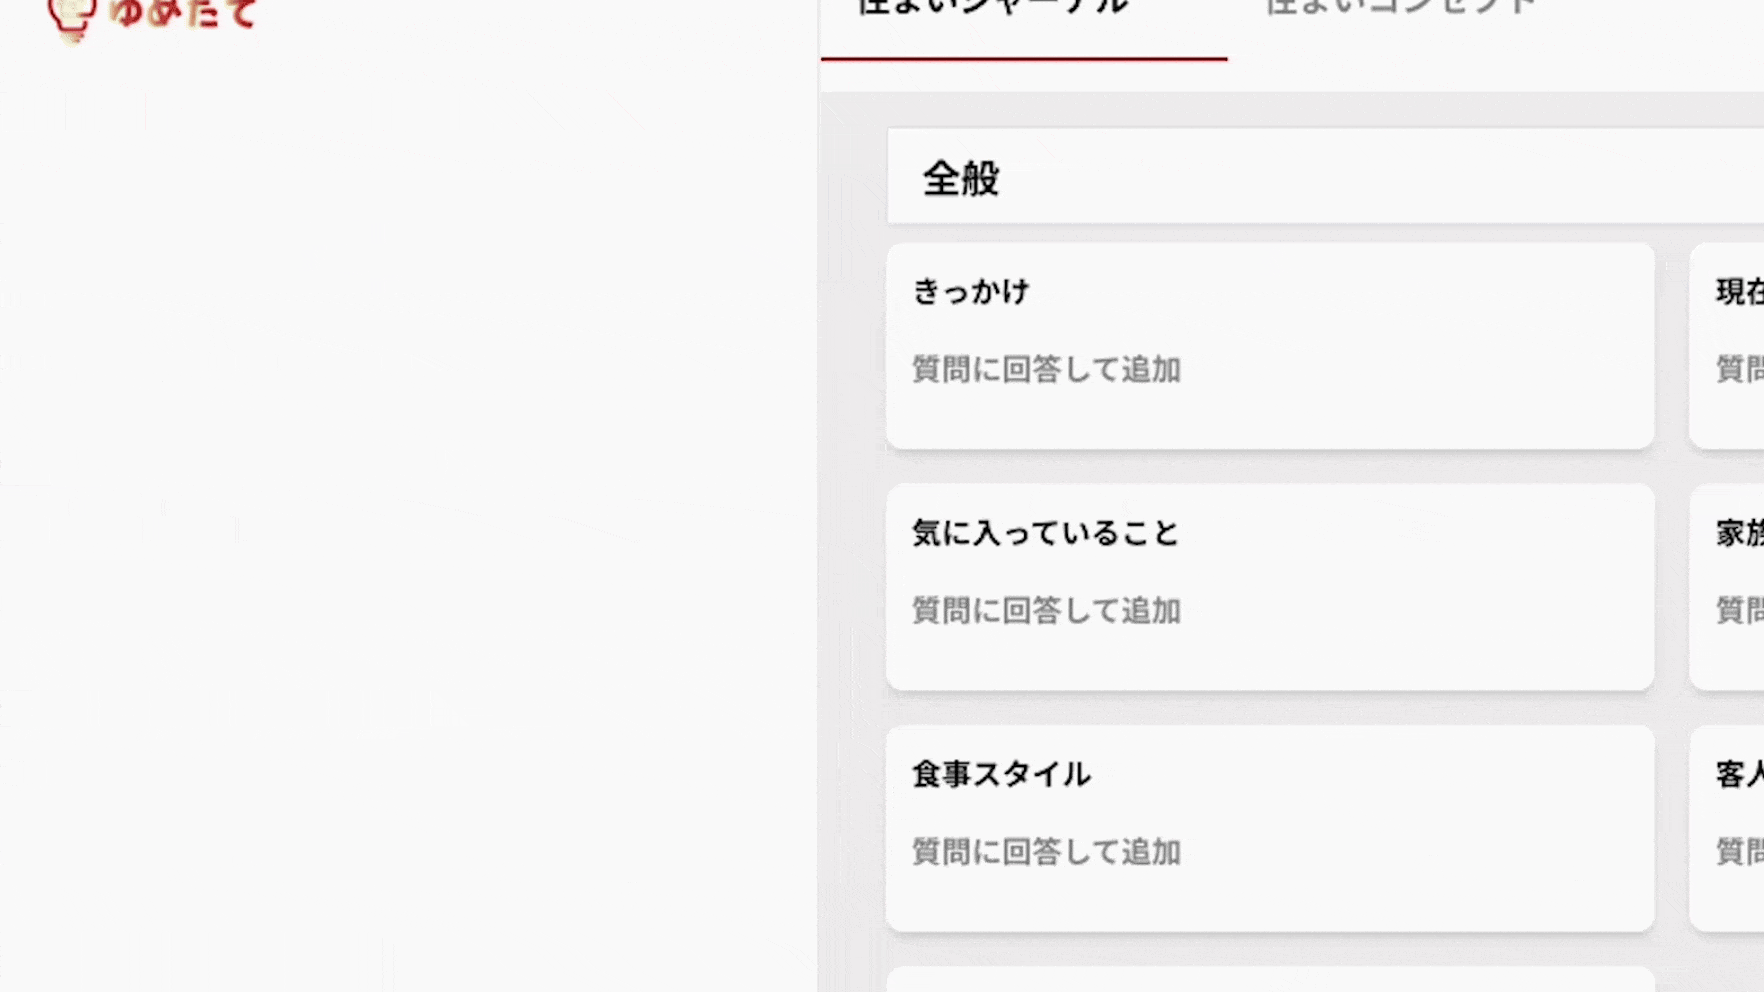
Task: Switch to the 住まいジャーナル tab
Action: pos(994,8)
